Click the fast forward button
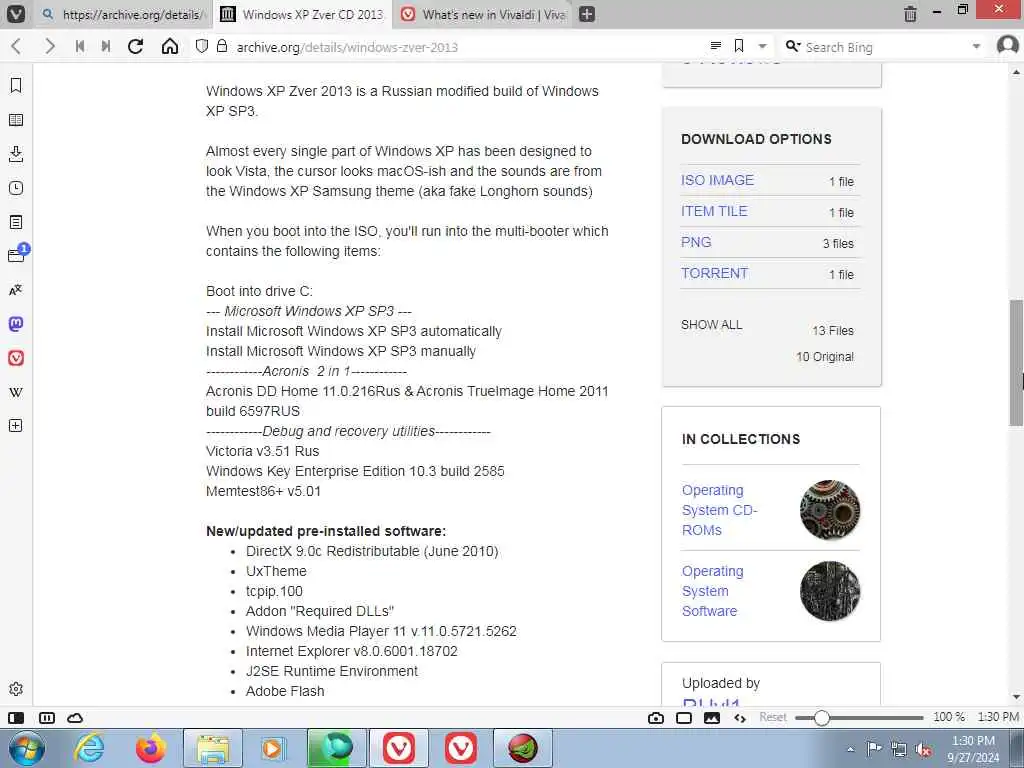Screen dimensions: 1024x768 (106, 46)
